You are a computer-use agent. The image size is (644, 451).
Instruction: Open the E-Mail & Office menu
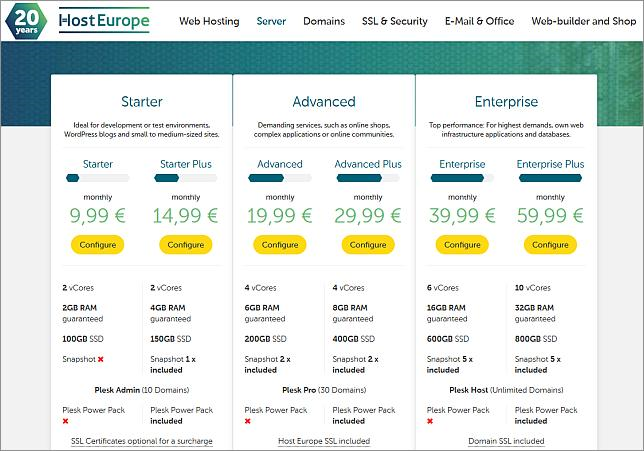click(479, 21)
